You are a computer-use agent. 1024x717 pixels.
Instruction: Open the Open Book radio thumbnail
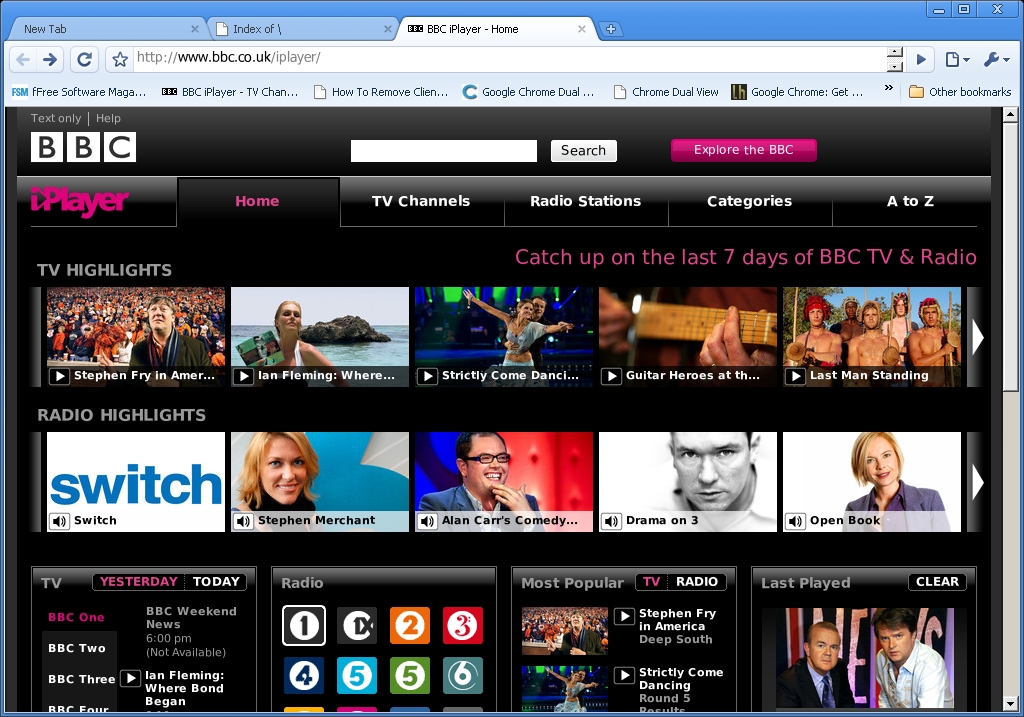[x=872, y=482]
